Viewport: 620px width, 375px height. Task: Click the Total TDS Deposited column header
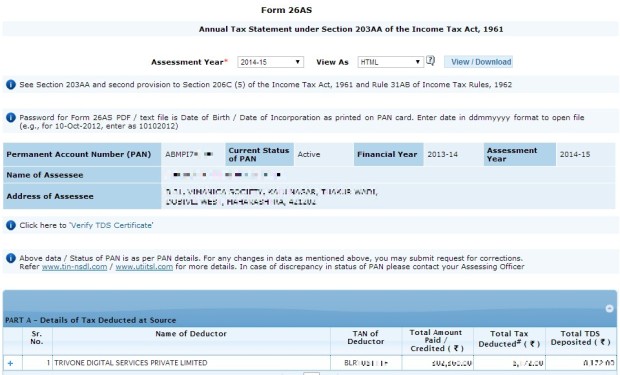coord(580,338)
